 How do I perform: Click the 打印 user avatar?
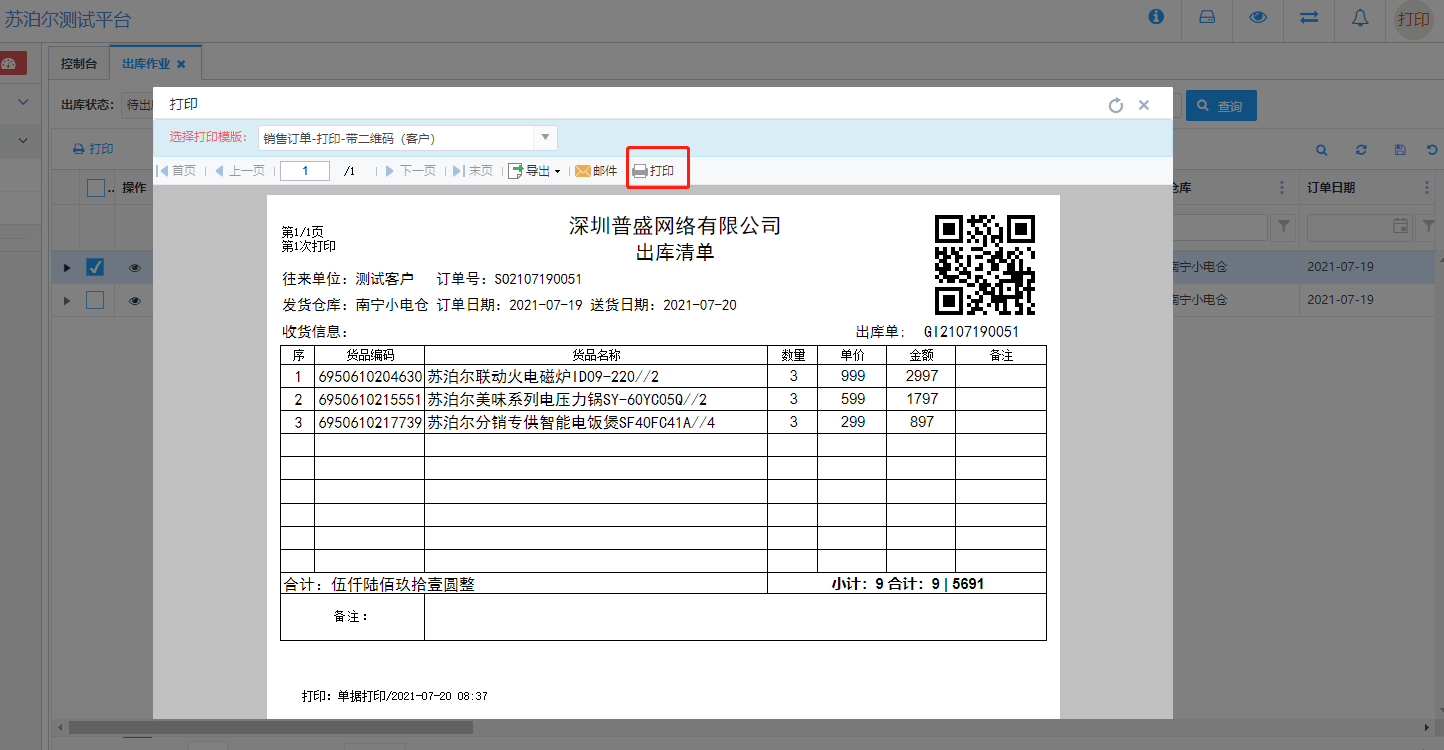click(1413, 19)
